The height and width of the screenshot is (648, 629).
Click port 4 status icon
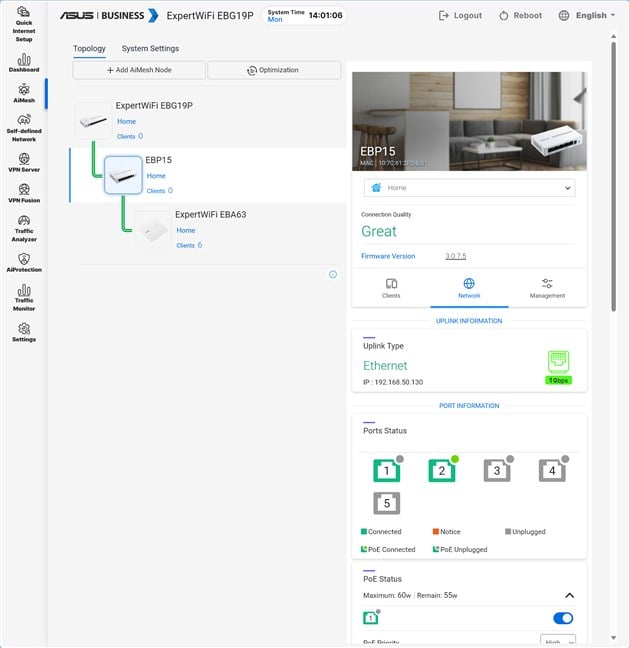point(553,469)
